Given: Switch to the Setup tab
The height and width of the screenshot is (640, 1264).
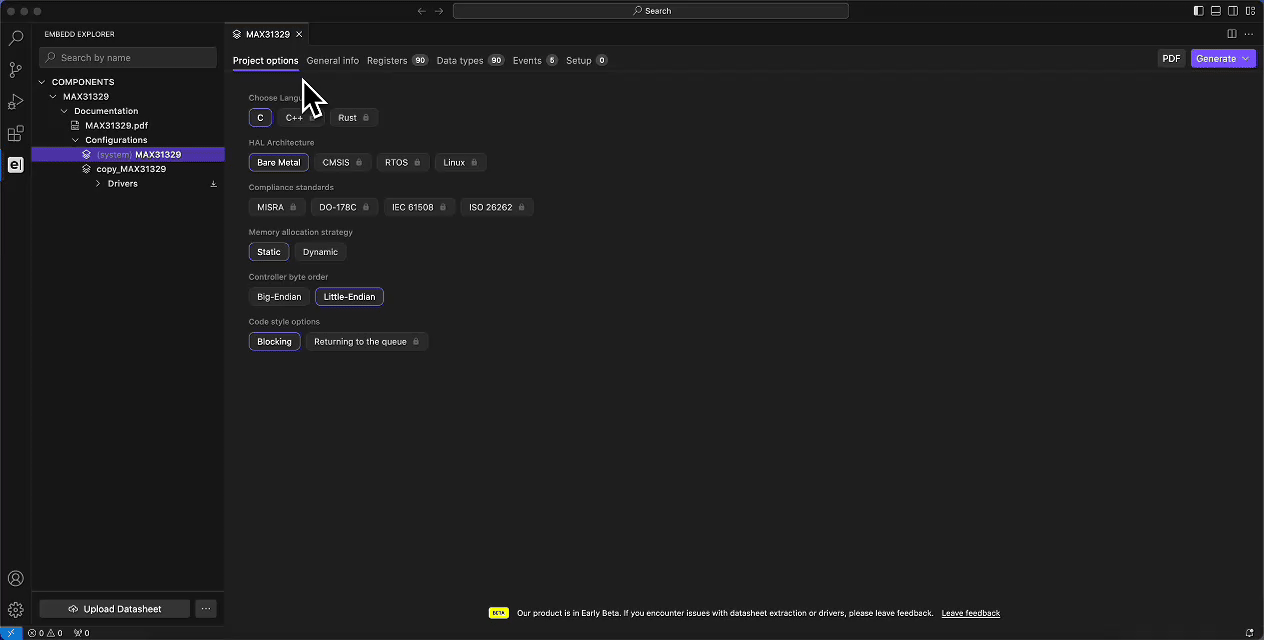Looking at the screenshot, I should tap(587, 60).
